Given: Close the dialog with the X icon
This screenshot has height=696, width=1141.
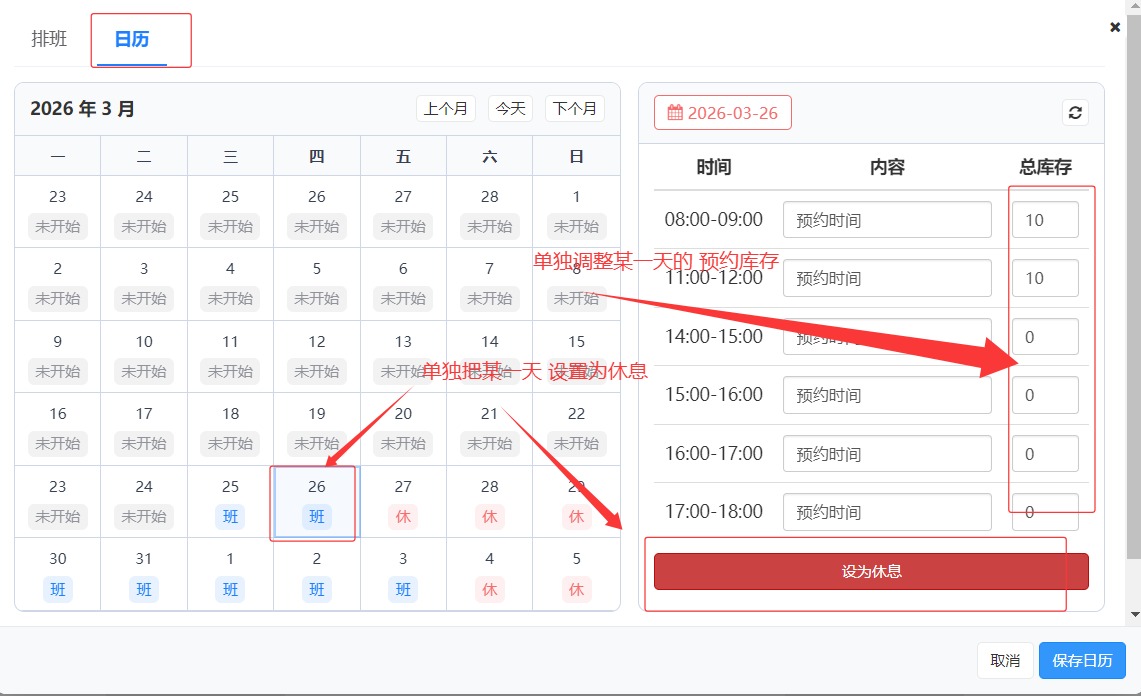Looking at the screenshot, I should tap(1115, 28).
